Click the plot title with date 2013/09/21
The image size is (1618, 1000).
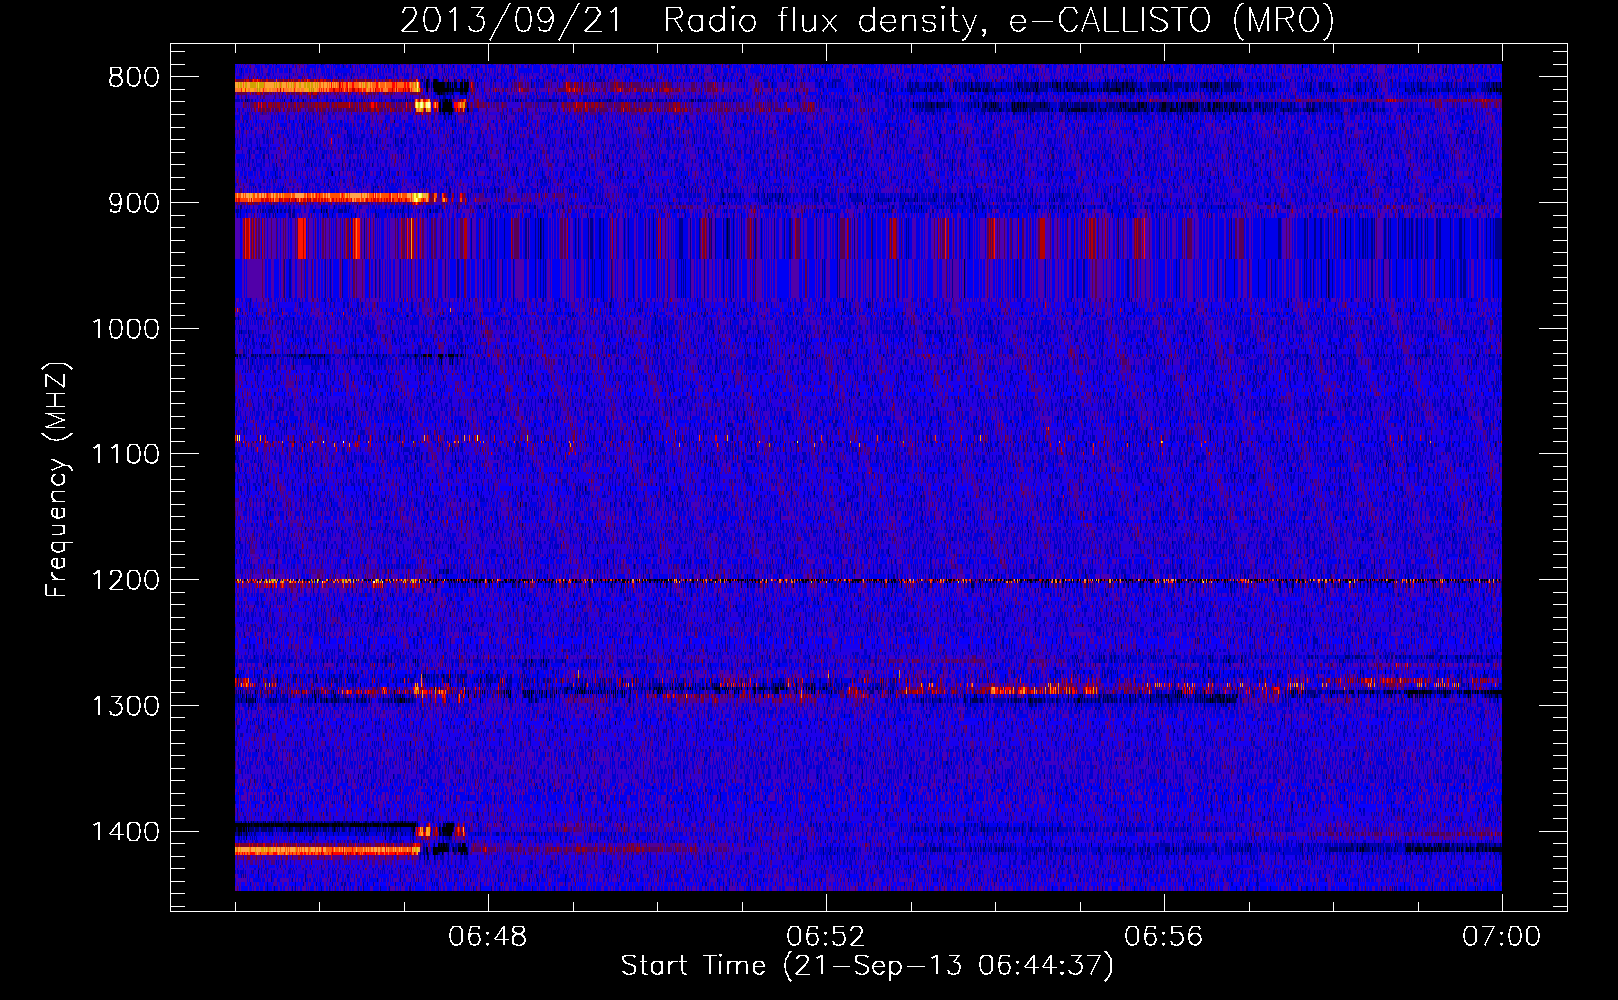(867, 20)
